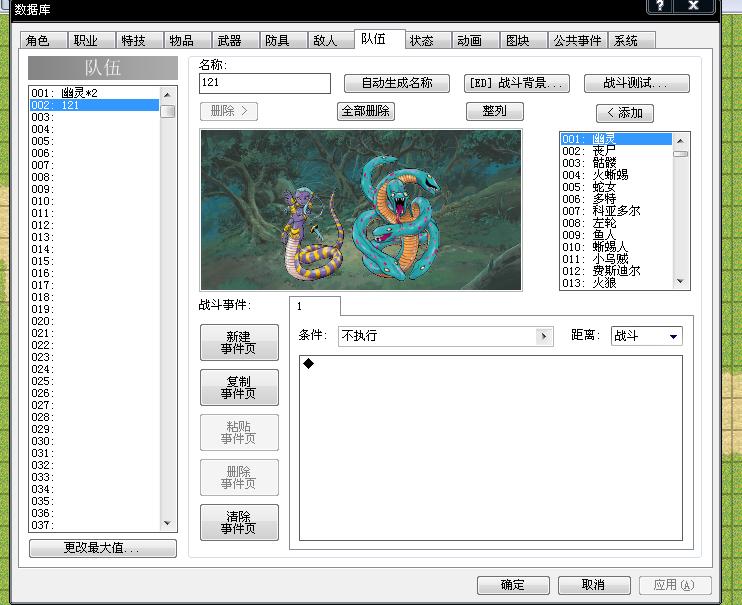Switch to the 角色 tab
Viewport: 742px width, 605px height.
pyautogui.click(x=44, y=41)
